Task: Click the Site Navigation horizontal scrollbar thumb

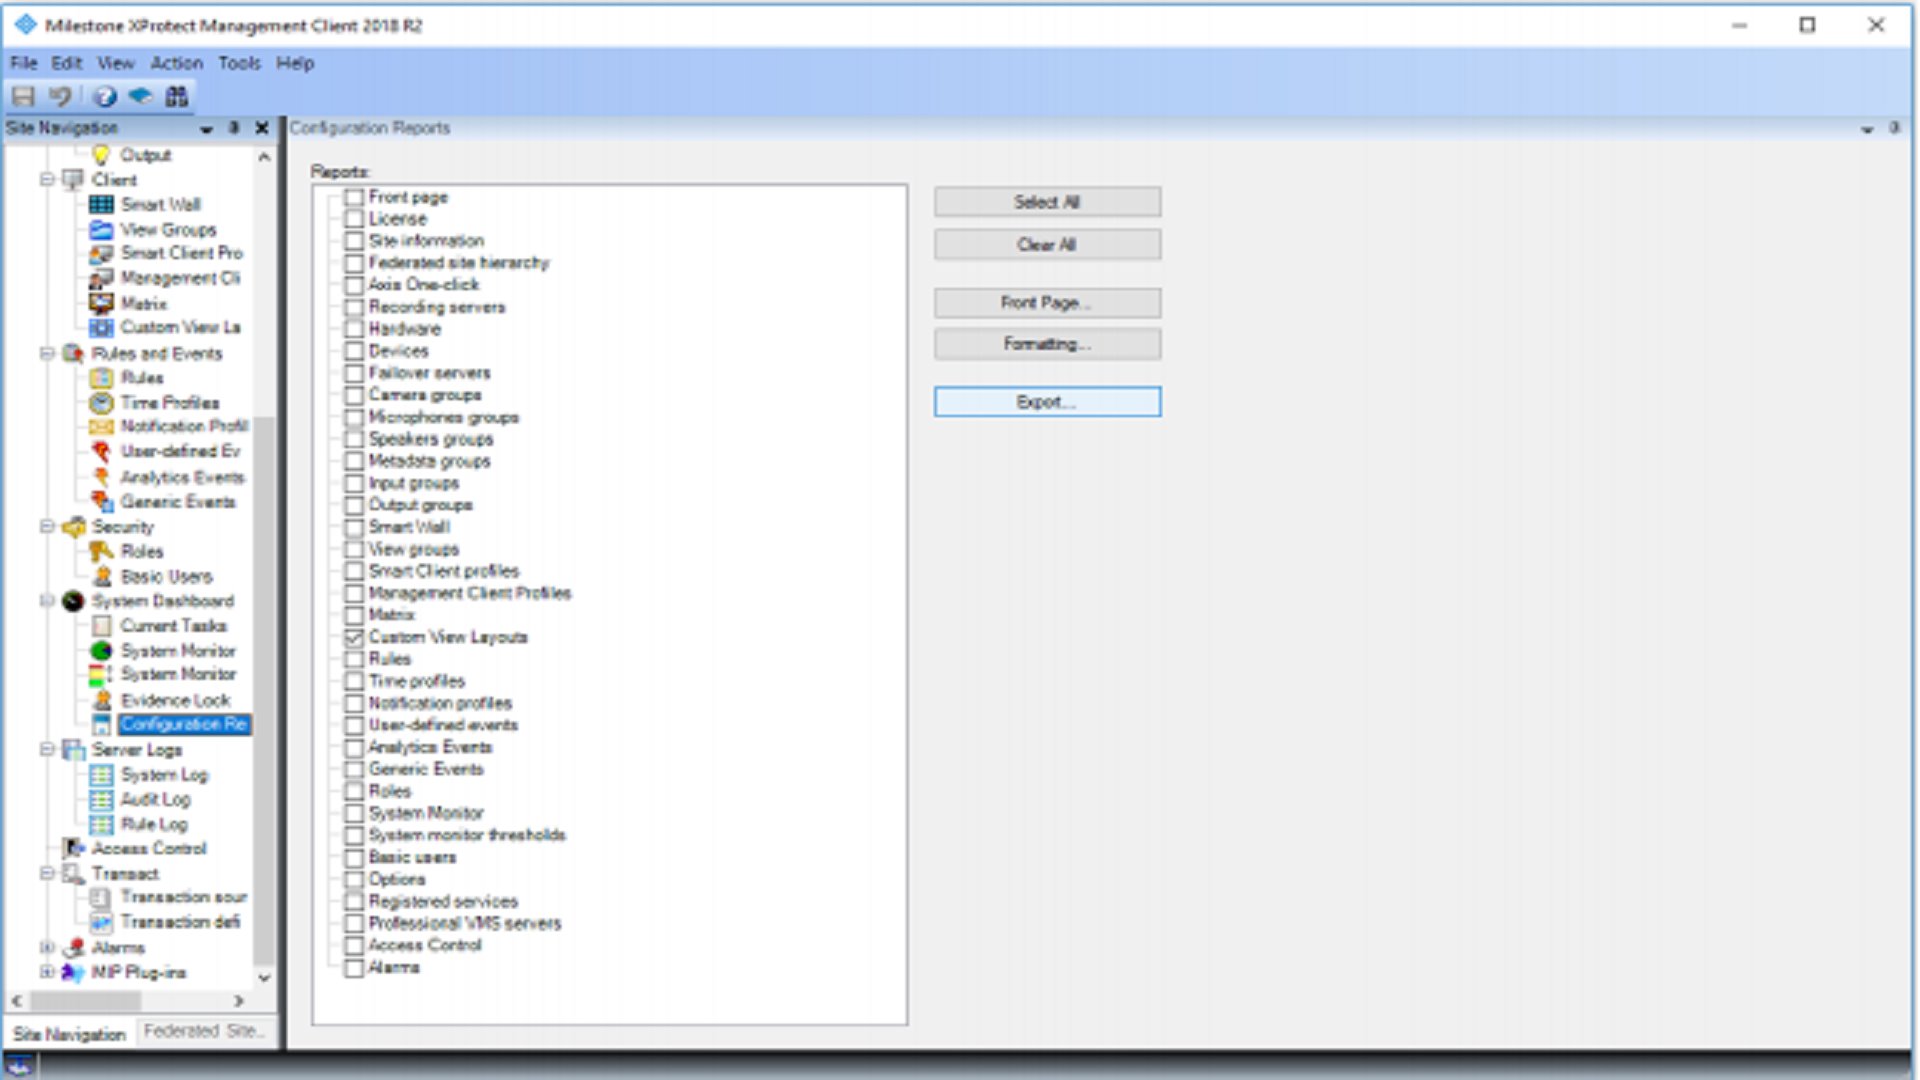Action: pos(86,1000)
